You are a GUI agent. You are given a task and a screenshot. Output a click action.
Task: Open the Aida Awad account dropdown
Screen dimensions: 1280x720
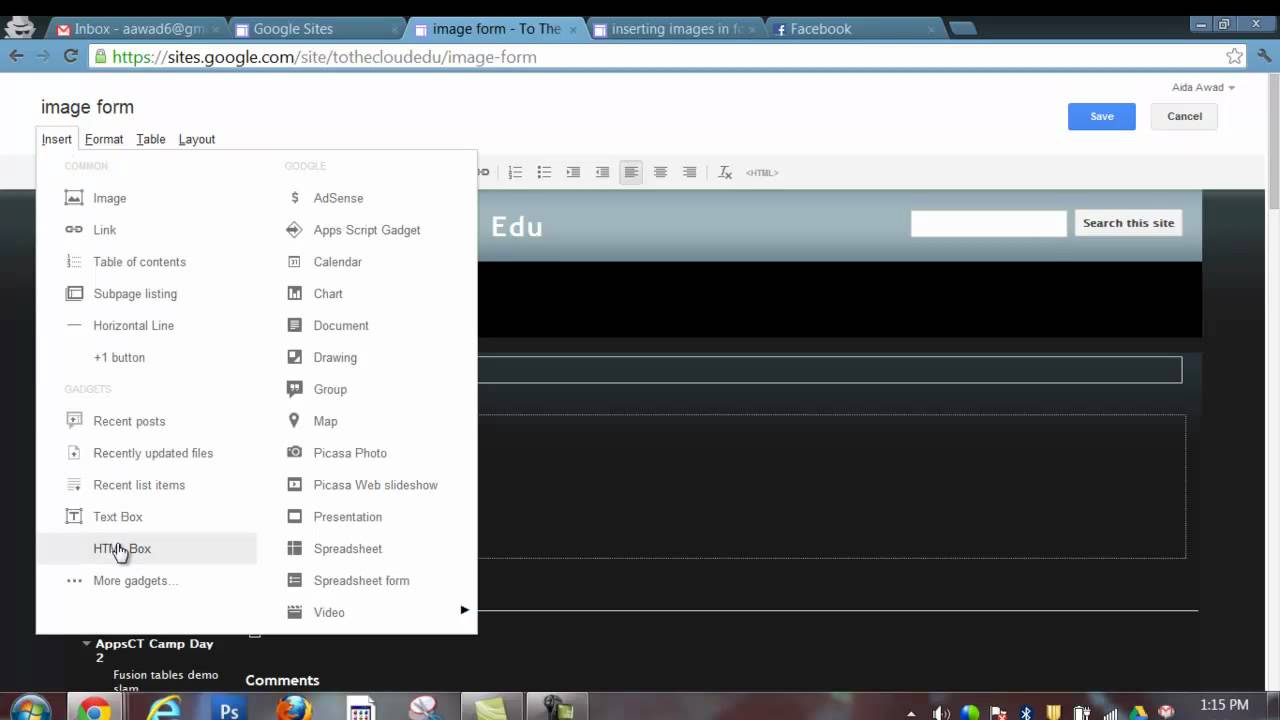pyautogui.click(x=1203, y=88)
